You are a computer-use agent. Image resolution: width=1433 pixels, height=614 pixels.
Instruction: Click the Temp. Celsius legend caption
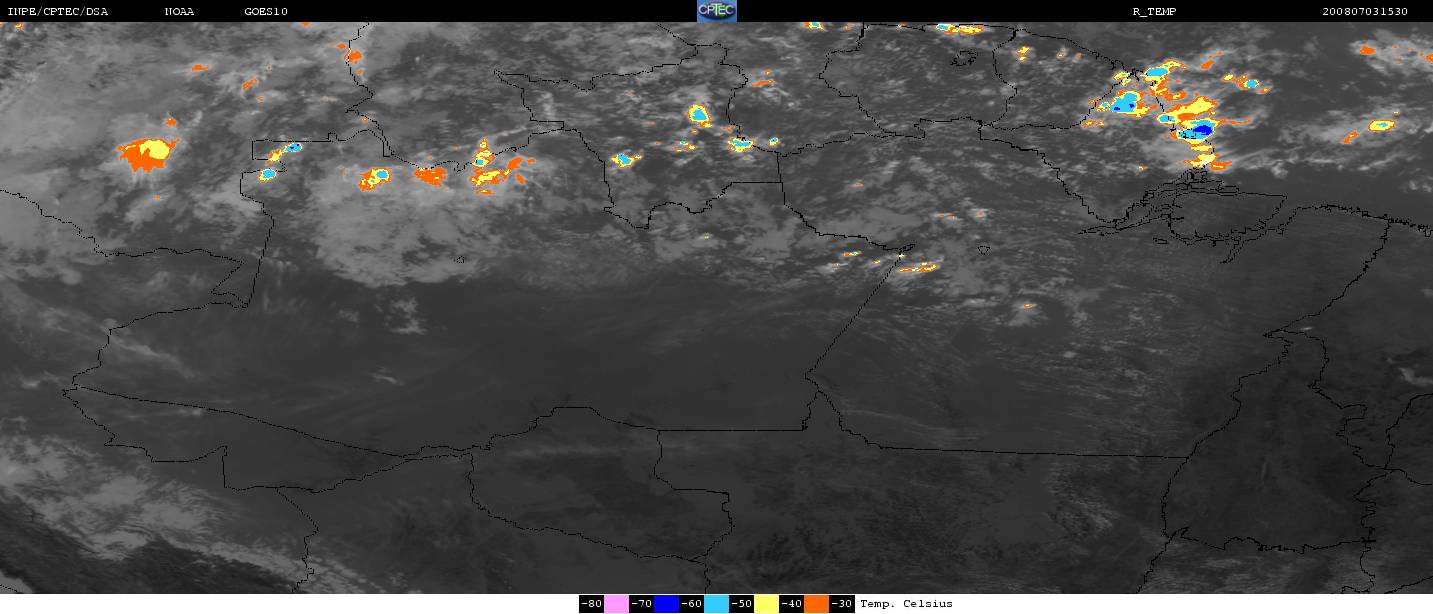(906, 604)
